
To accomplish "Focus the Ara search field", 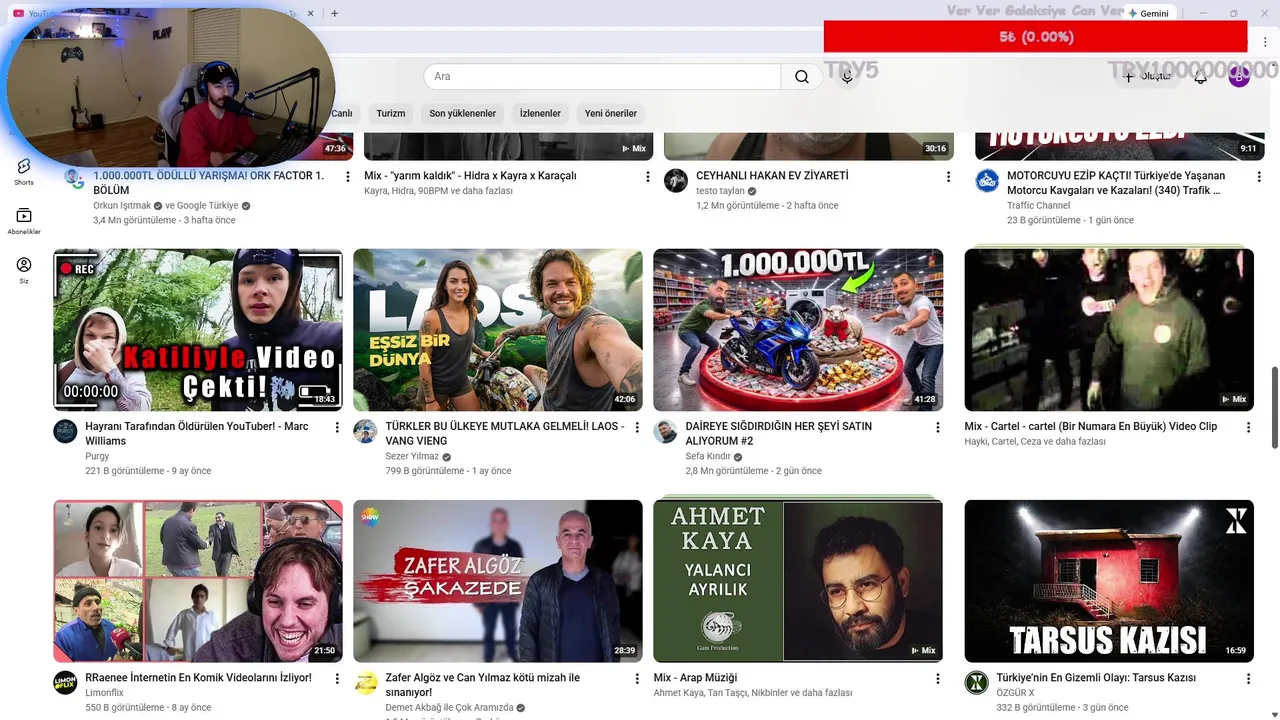I will click(603, 77).
